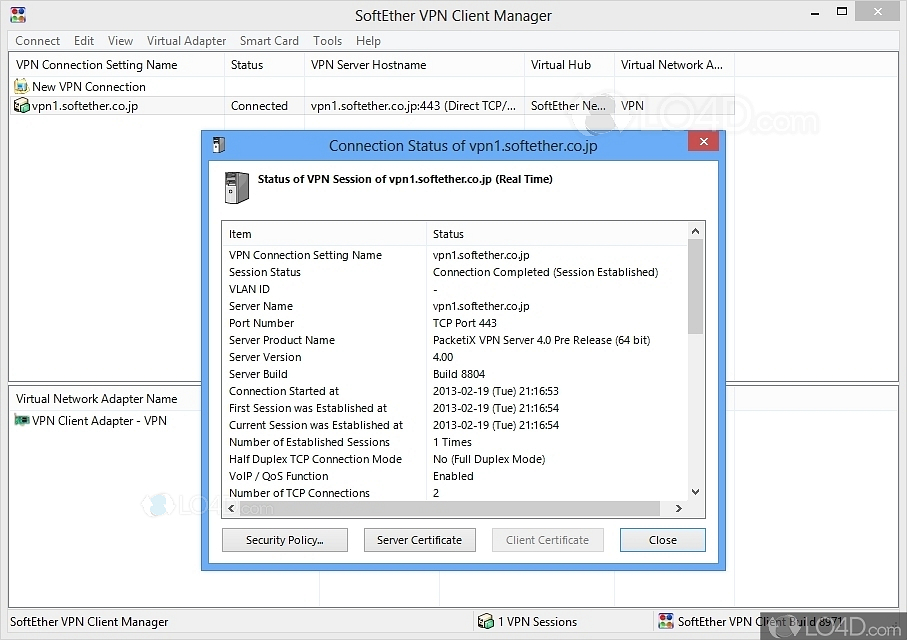Screen dimensions: 907x640
Task: Open the Smart Card menu
Action: click(x=269, y=41)
